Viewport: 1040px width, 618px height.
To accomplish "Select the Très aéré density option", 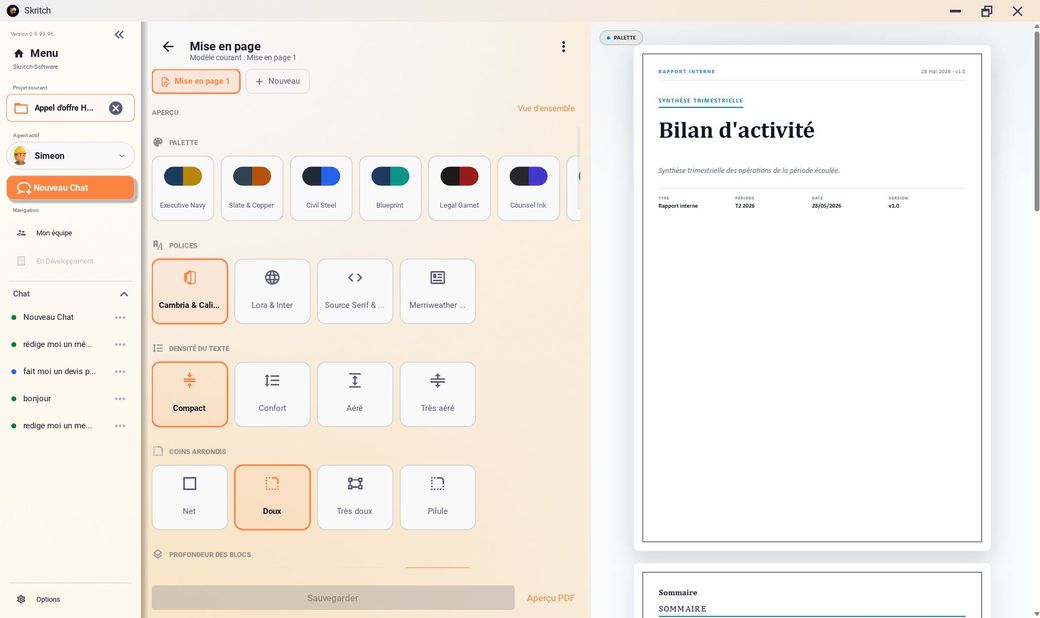I will (438, 394).
